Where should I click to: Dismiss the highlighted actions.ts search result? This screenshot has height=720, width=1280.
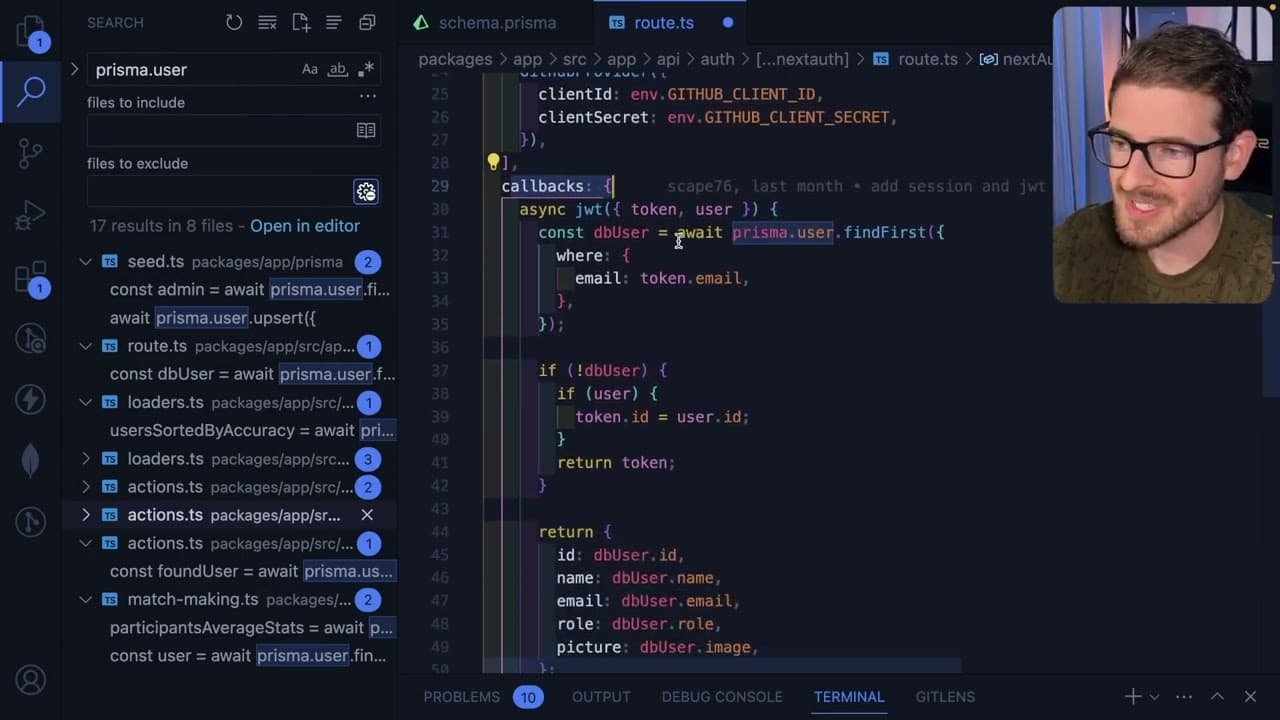[x=367, y=515]
